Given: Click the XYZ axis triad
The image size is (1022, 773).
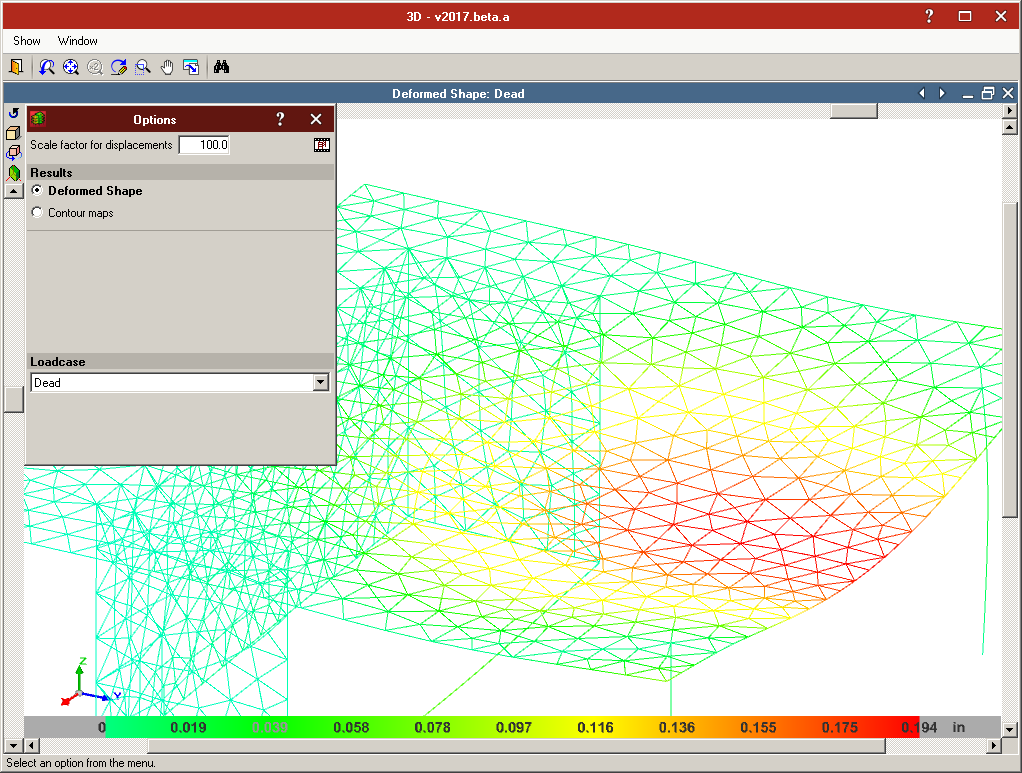Looking at the screenshot, I should pos(89,682).
